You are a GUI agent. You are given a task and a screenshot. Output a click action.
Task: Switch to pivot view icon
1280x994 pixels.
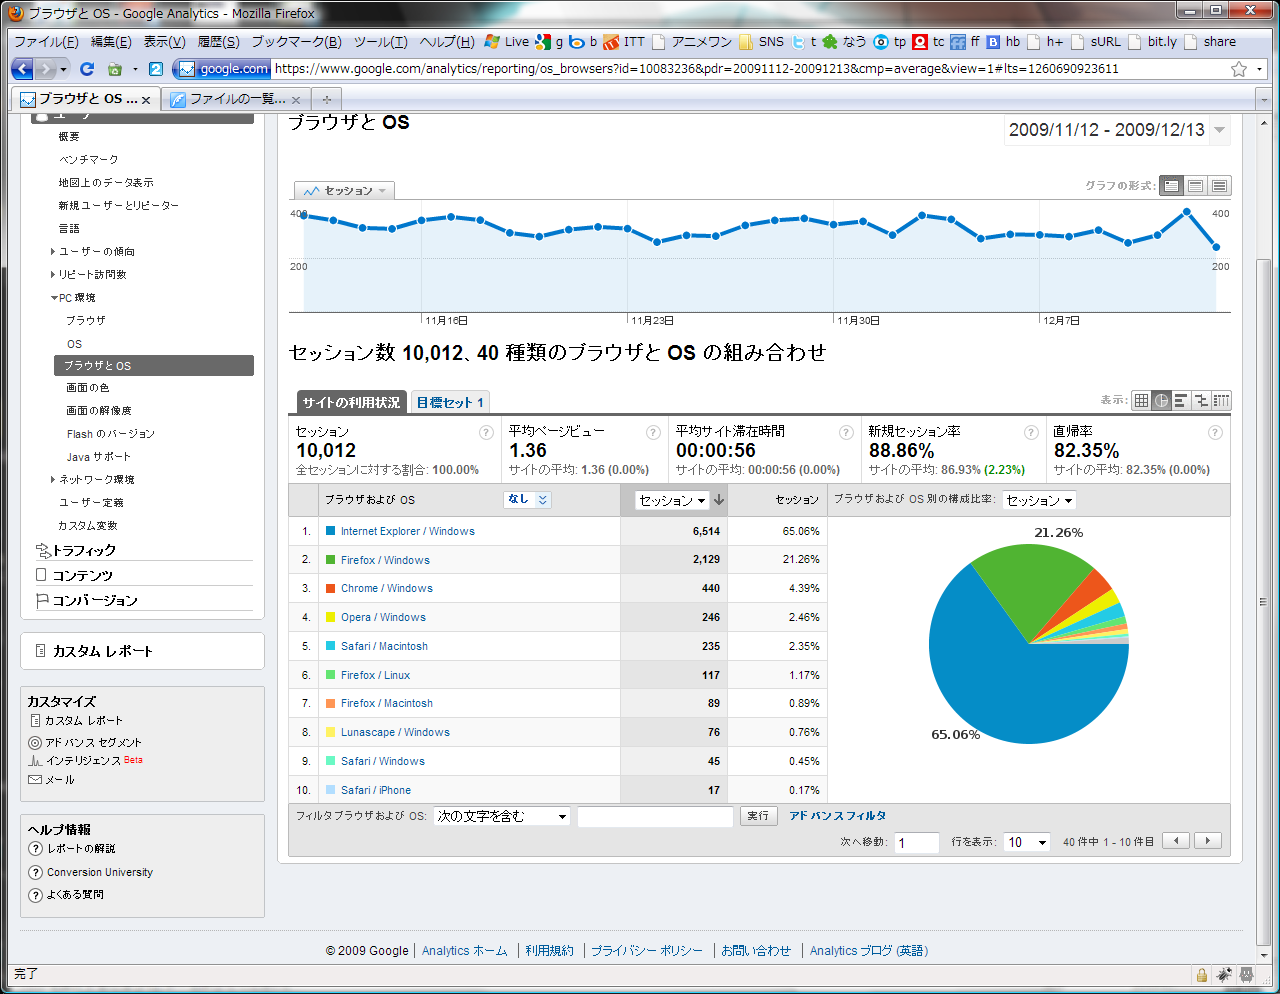[x=1221, y=401]
